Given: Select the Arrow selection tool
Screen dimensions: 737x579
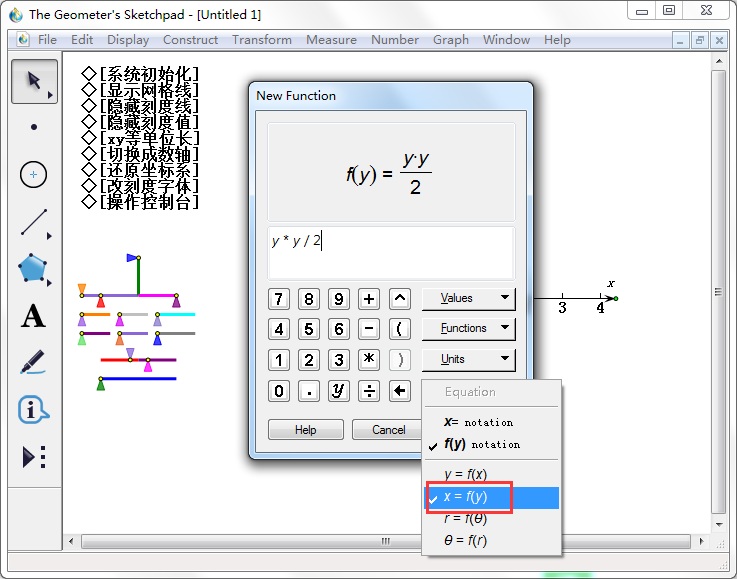Looking at the screenshot, I should [34, 81].
